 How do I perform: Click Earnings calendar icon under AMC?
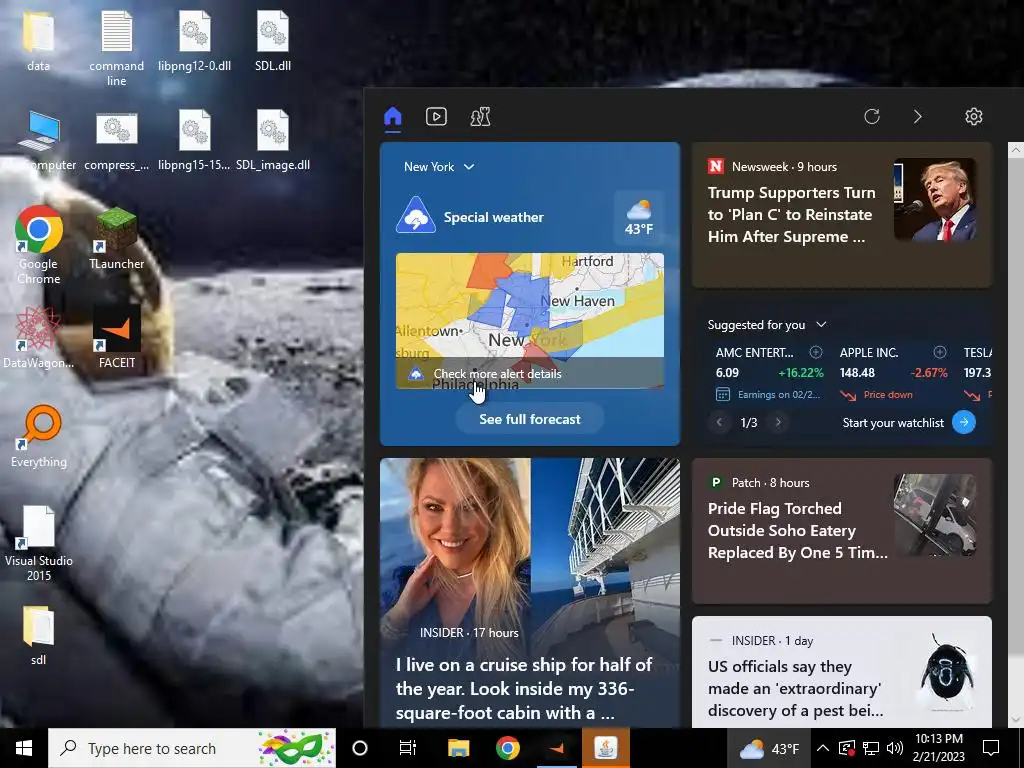point(722,394)
